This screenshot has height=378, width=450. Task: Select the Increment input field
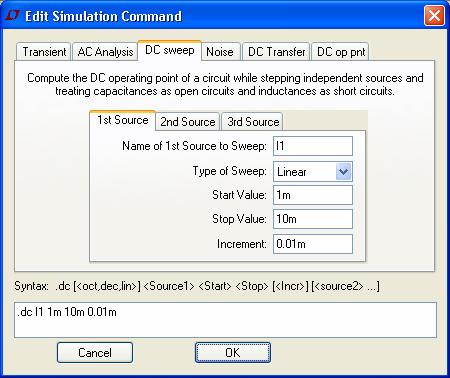(313, 244)
